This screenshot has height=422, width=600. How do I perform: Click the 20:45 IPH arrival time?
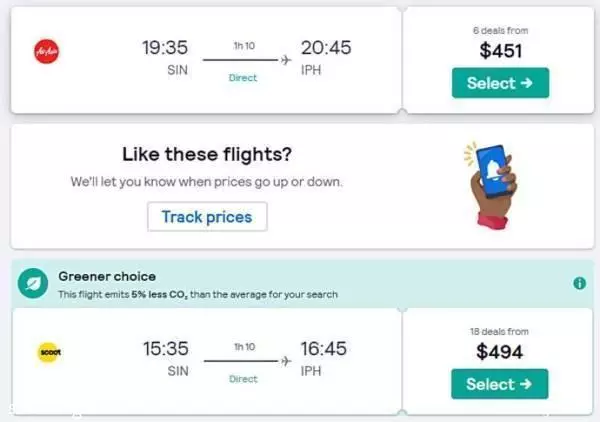326,48
